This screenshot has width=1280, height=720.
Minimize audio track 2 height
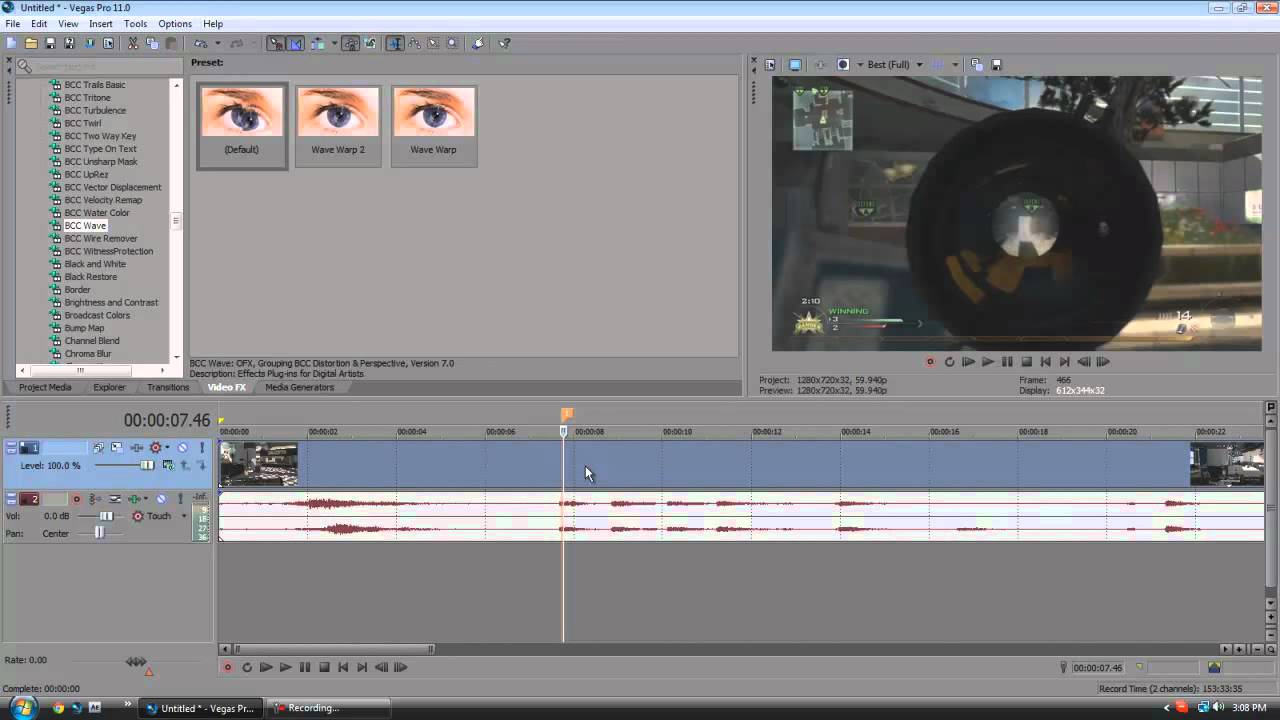click(12, 495)
